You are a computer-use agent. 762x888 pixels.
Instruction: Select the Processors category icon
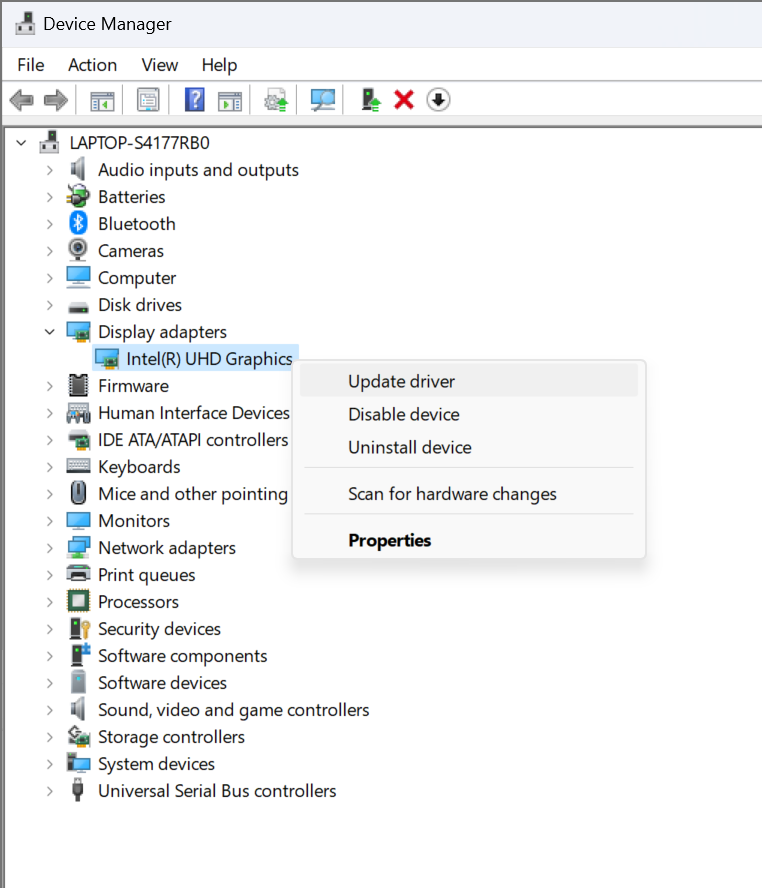tap(78, 601)
